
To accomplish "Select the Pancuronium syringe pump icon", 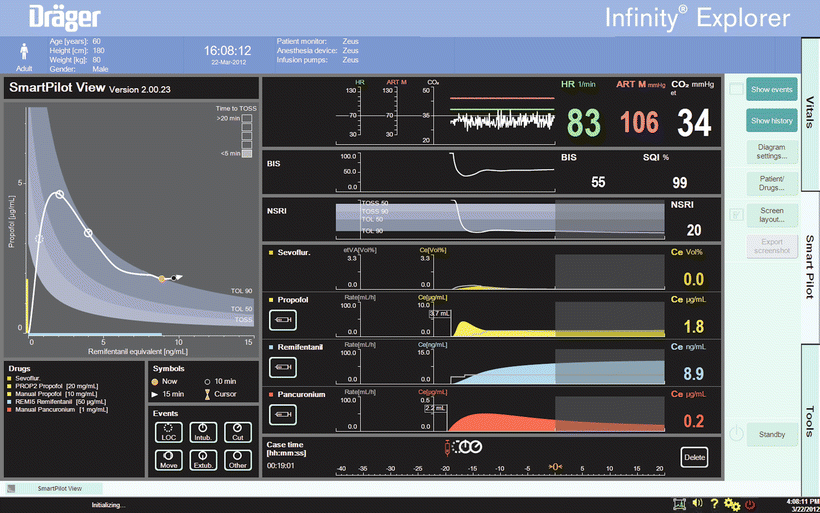I will (x=283, y=416).
